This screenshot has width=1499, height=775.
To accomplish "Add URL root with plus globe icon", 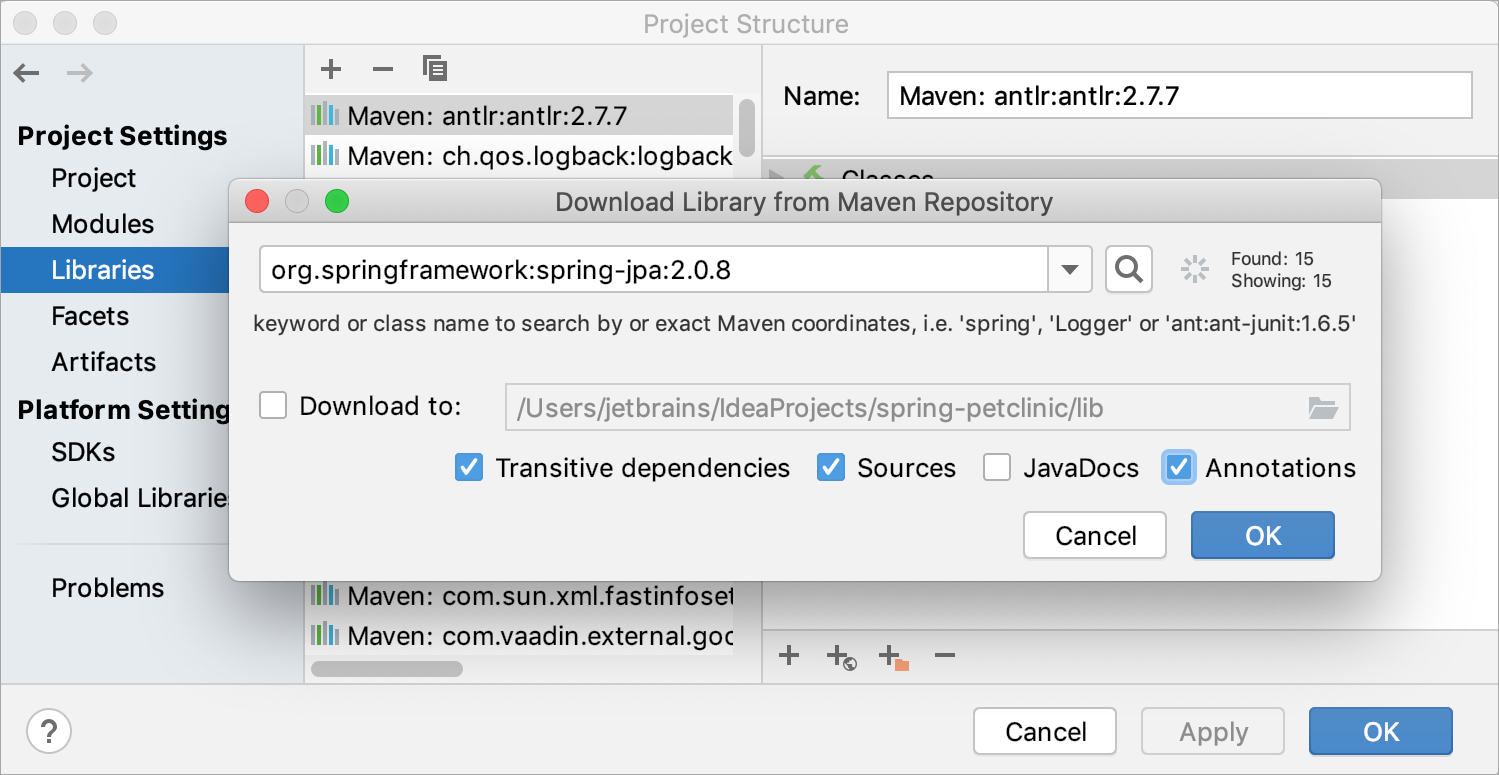I will (841, 657).
